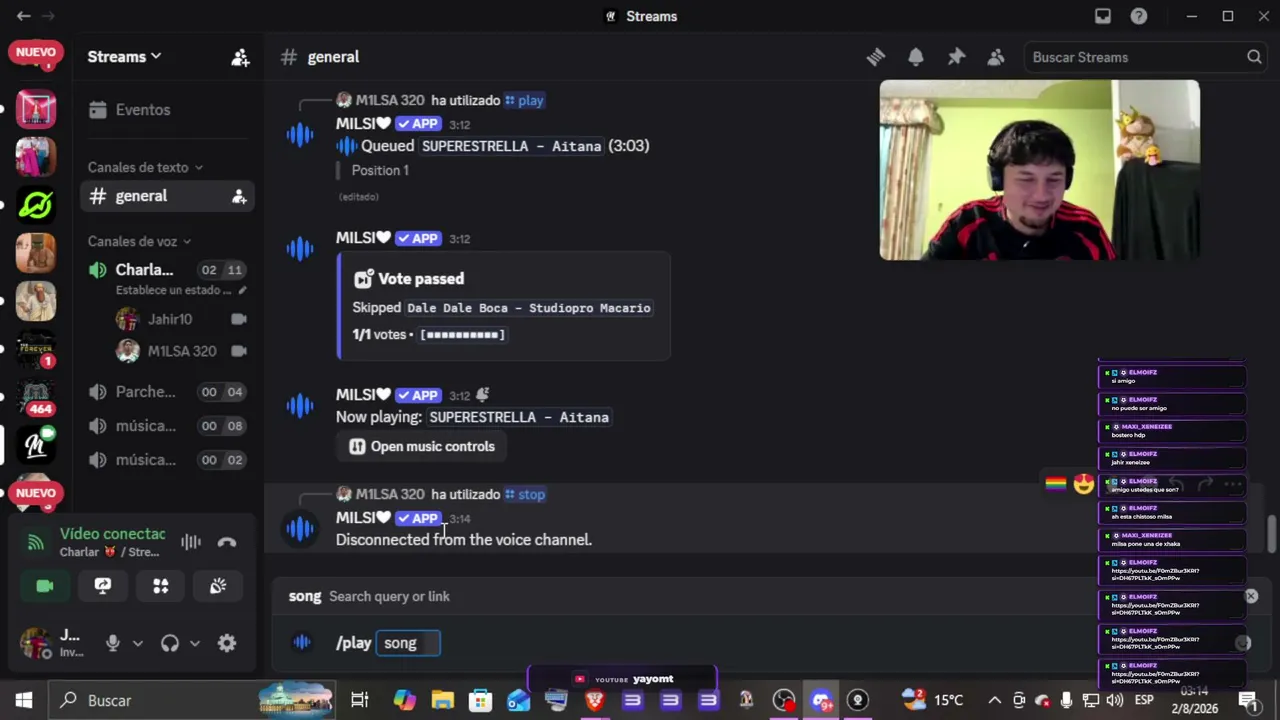This screenshot has height=720, width=1280.
Task: Create an invite for the general channel
Action: pyautogui.click(x=239, y=196)
